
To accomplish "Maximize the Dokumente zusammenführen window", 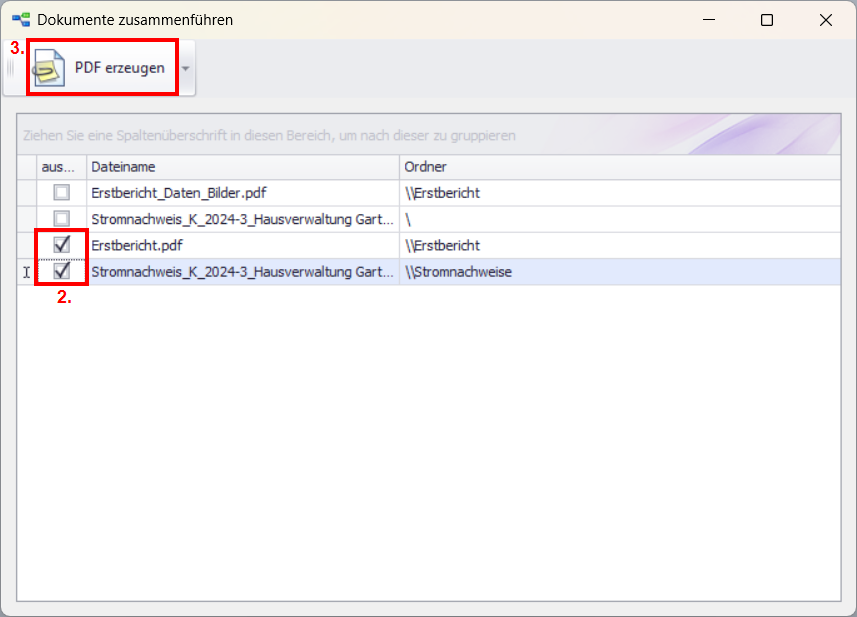I will click(x=766, y=20).
